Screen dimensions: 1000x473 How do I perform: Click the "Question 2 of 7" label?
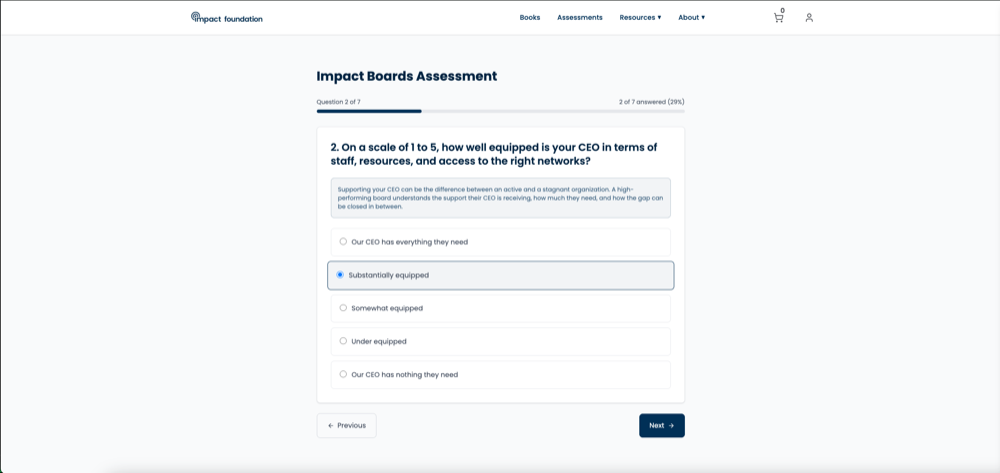pyautogui.click(x=339, y=102)
